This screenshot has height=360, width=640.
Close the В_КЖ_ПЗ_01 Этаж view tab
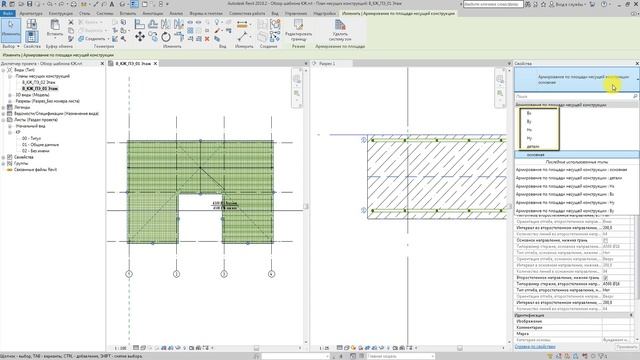pos(156,64)
